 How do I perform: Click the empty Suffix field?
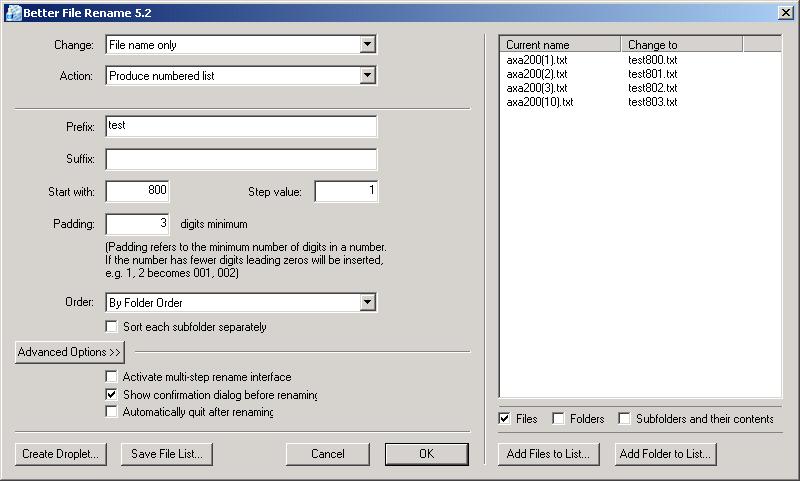click(x=241, y=159)
